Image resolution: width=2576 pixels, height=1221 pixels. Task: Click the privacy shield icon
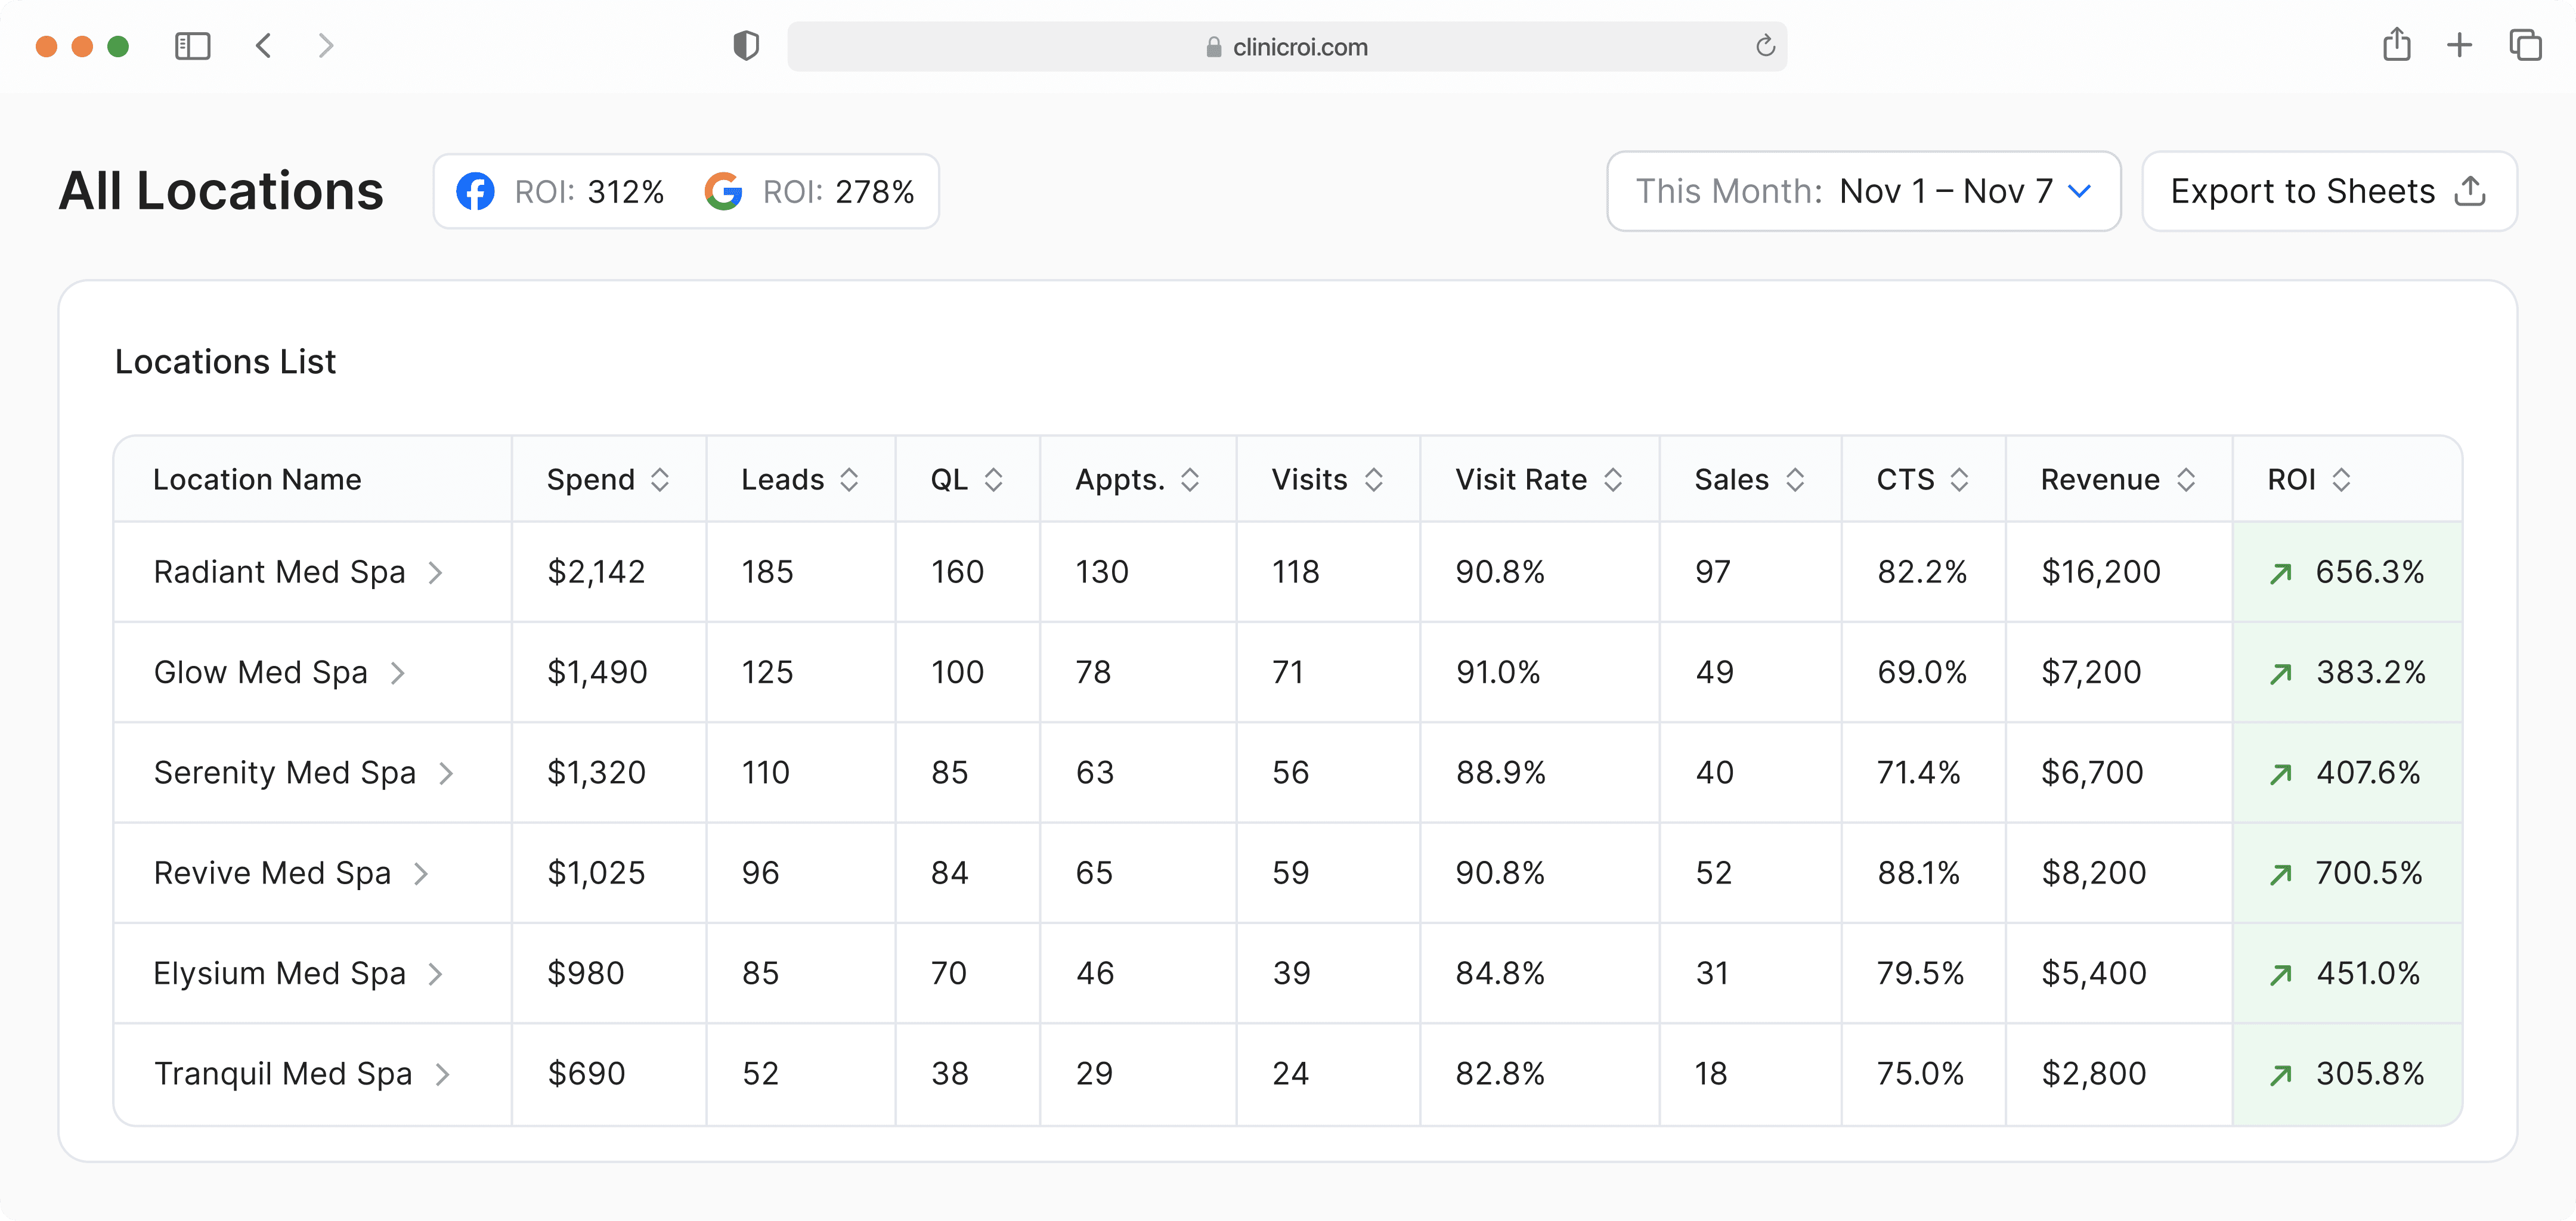pos(745,45)
